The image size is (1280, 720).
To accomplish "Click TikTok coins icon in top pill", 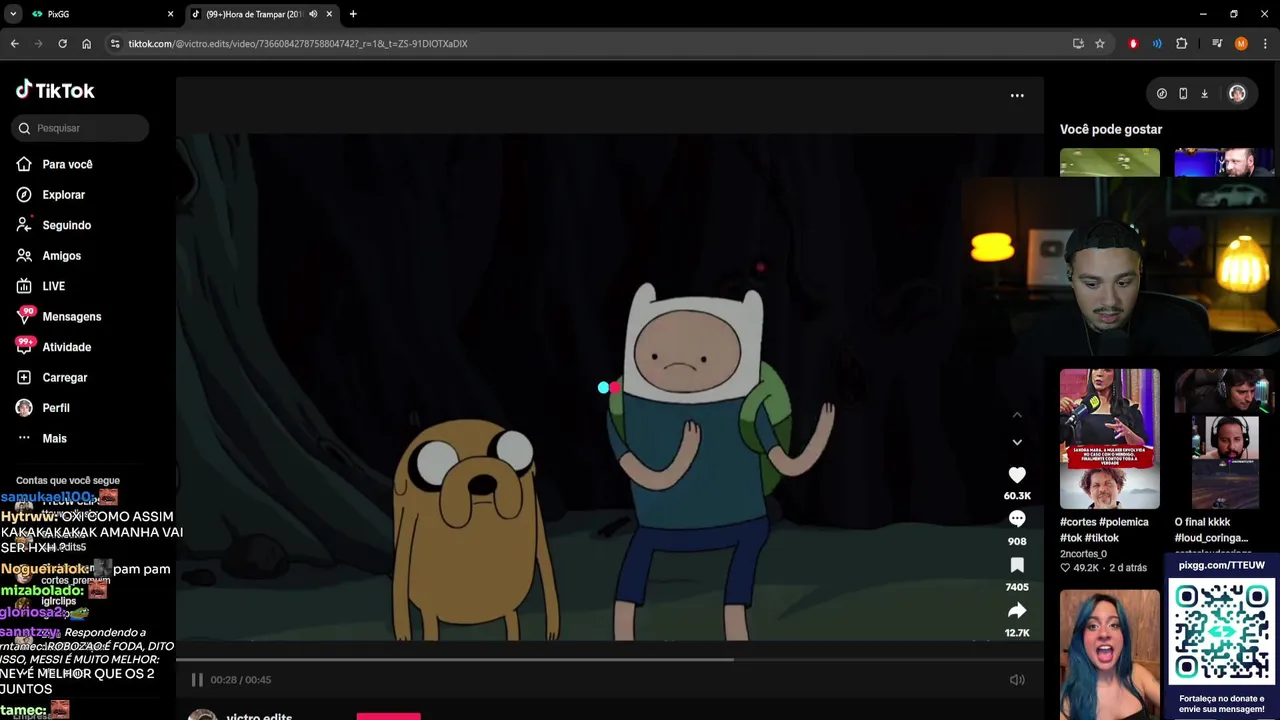I will click(x=1161, y=94).
